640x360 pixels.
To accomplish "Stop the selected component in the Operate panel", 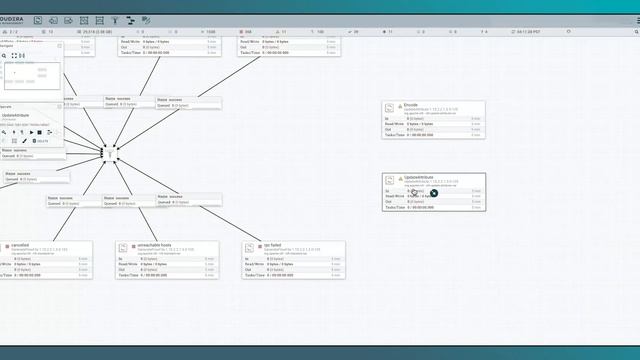I will [40, 132].
